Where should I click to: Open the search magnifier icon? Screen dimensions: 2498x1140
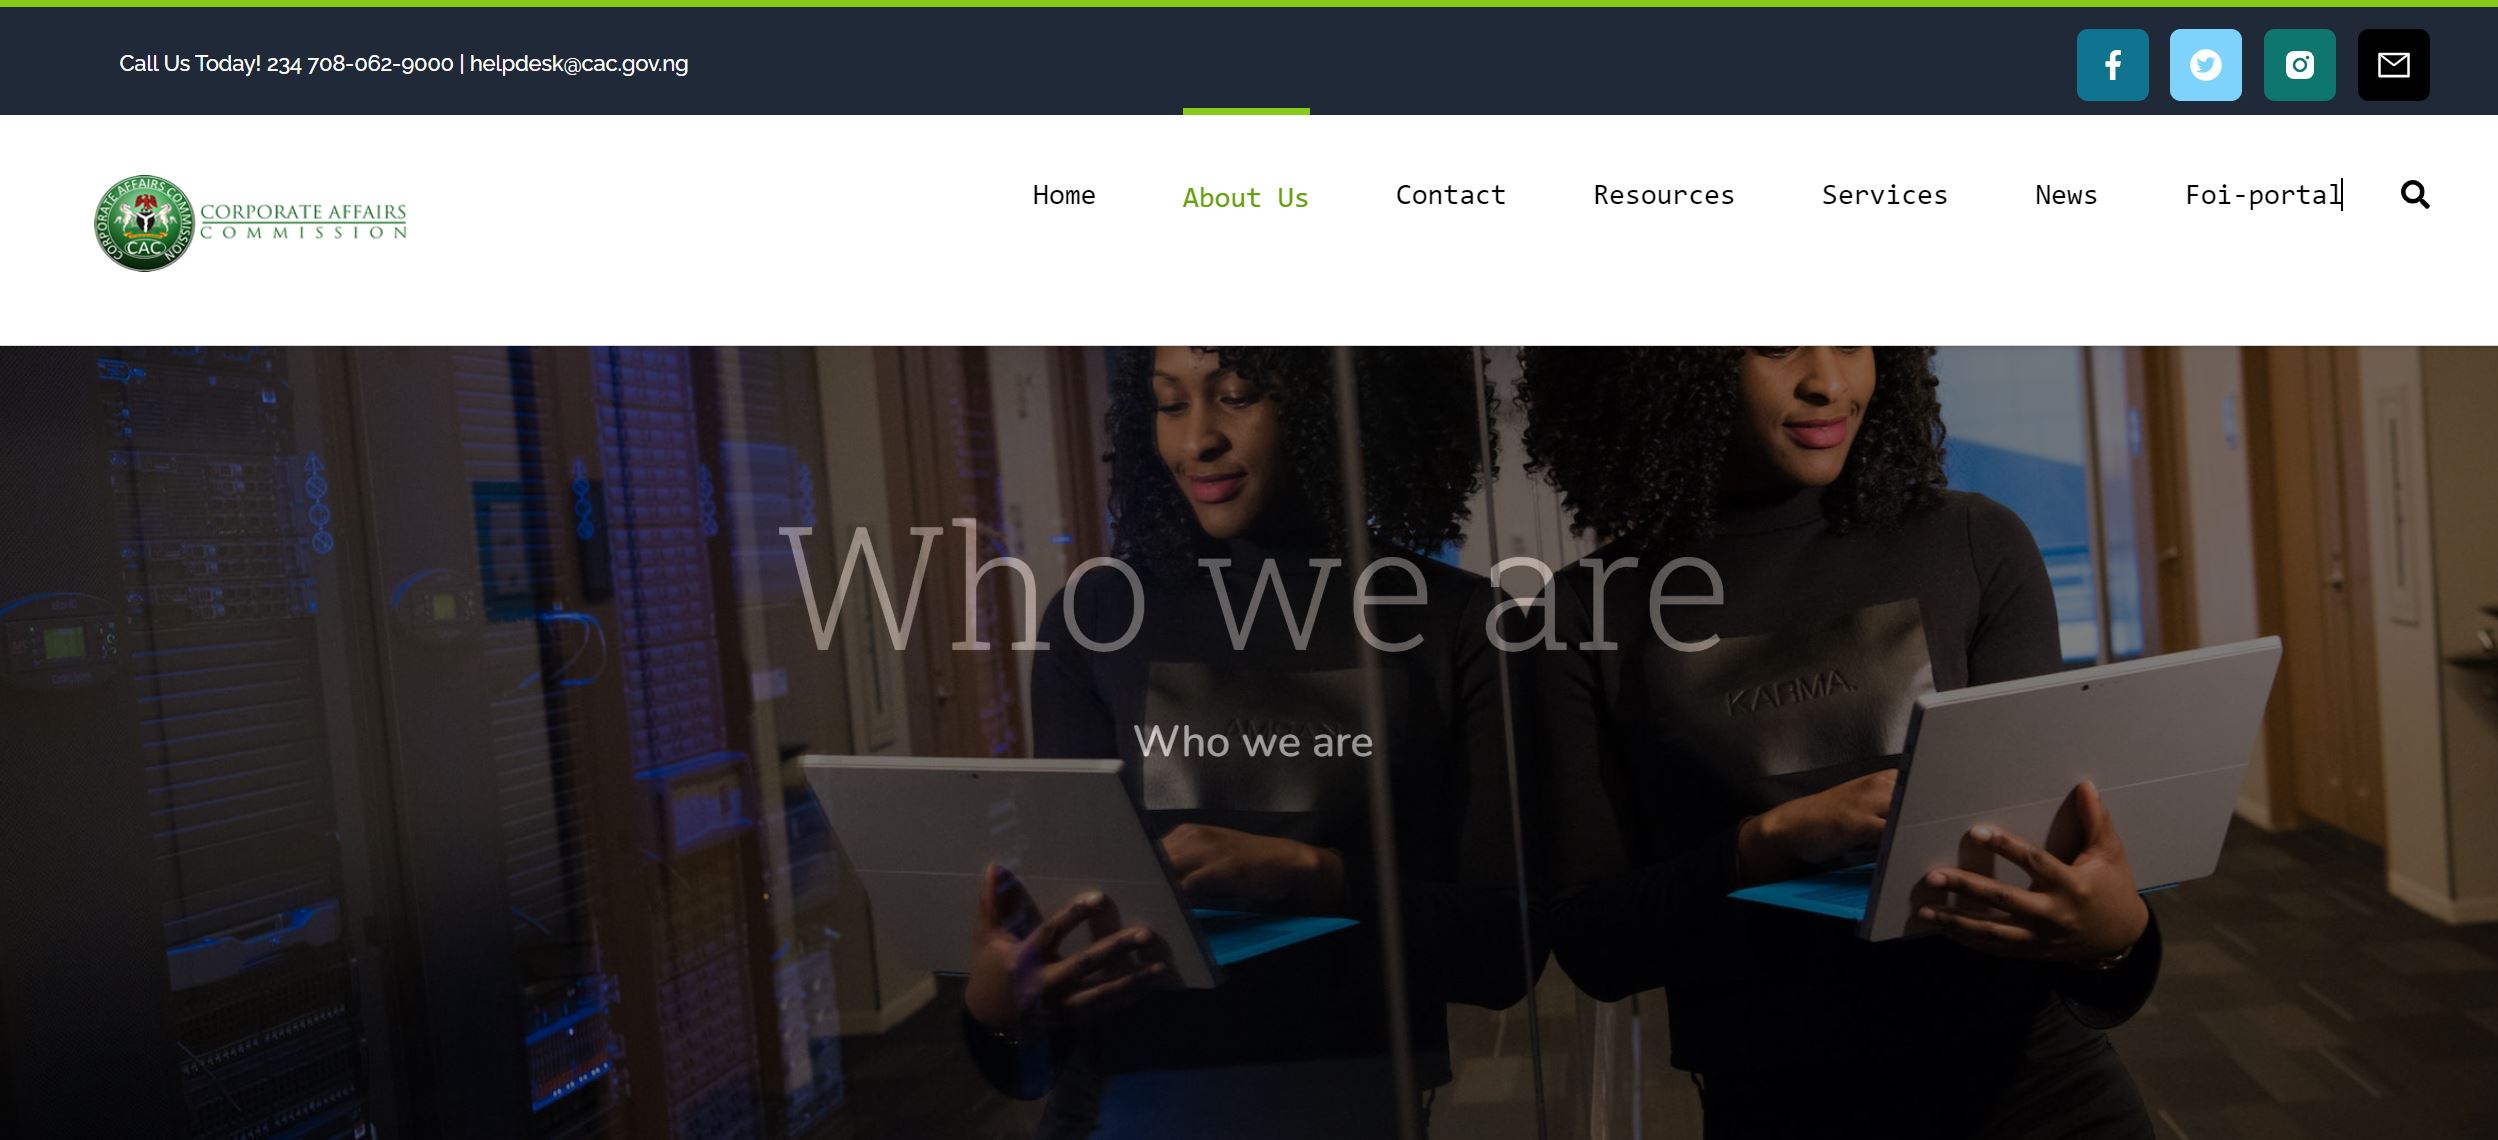2415,194
